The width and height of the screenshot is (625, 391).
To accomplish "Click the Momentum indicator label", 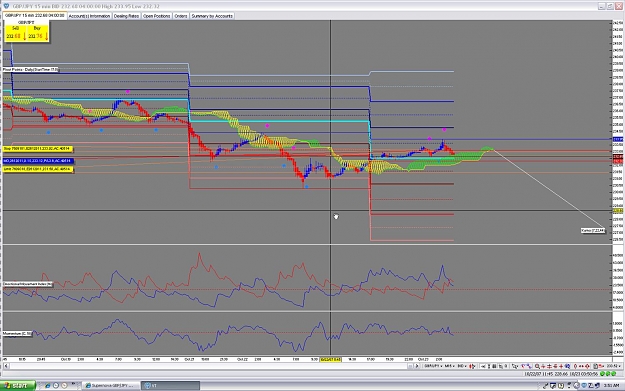I will point(17,333).
